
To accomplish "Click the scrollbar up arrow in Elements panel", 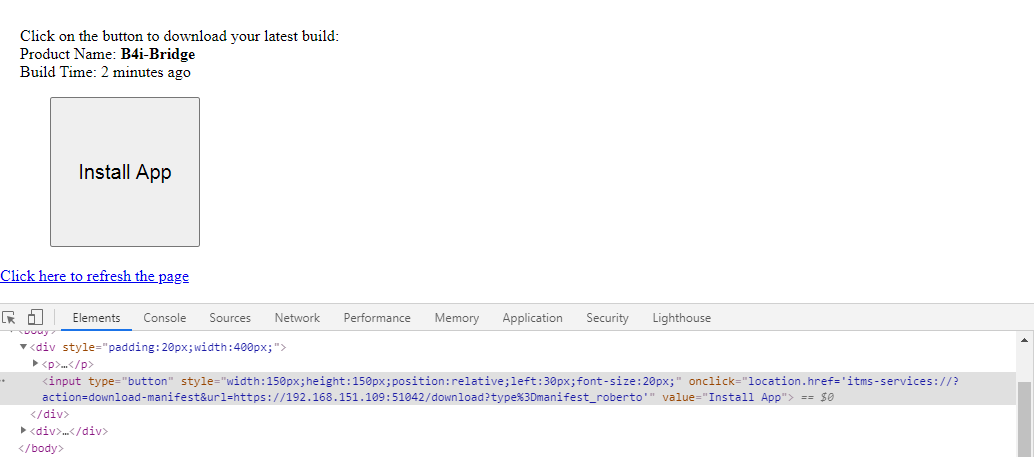I will coord(1025,340).
